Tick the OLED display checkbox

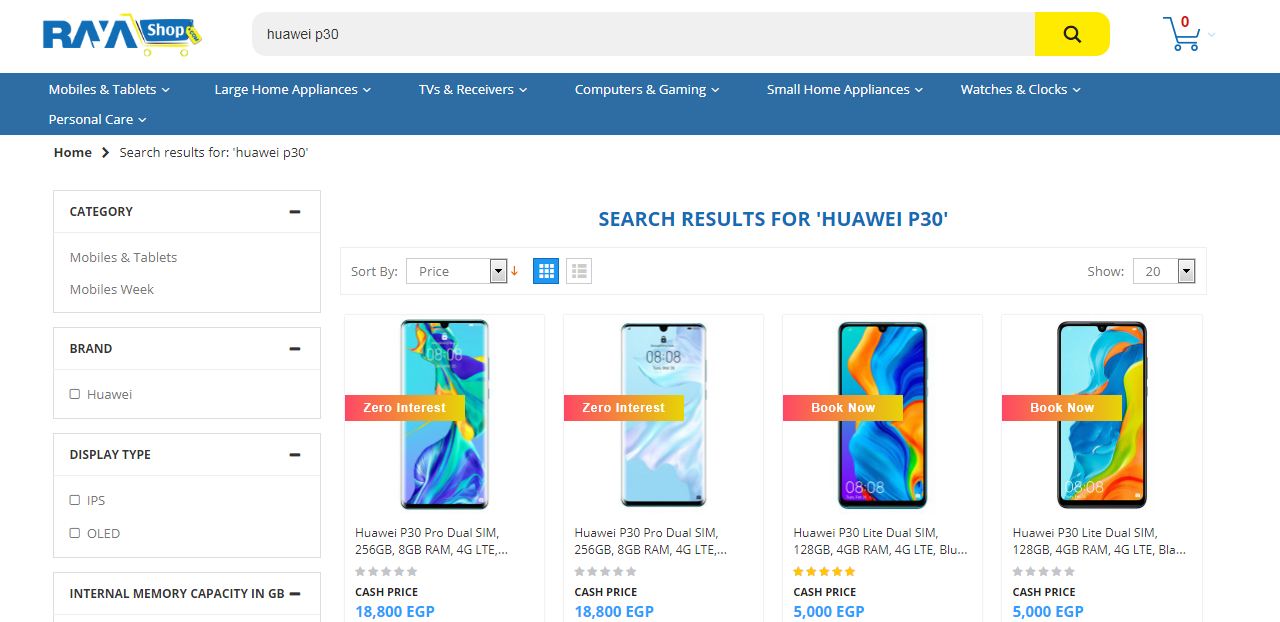(75, 533)
